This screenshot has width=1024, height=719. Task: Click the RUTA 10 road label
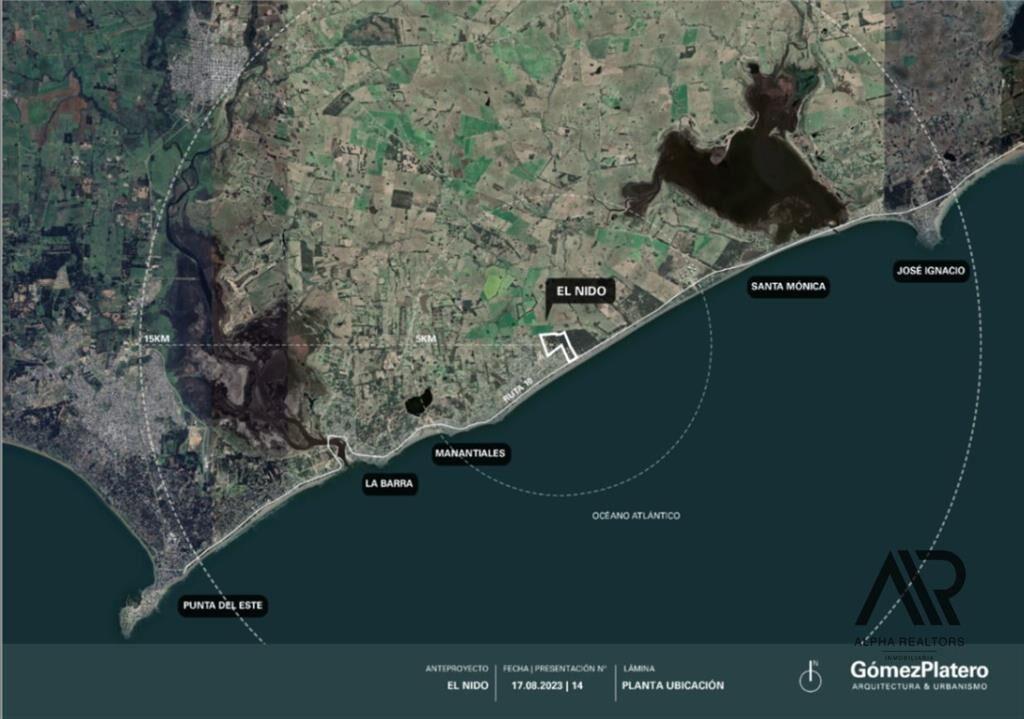pos(519,390)
